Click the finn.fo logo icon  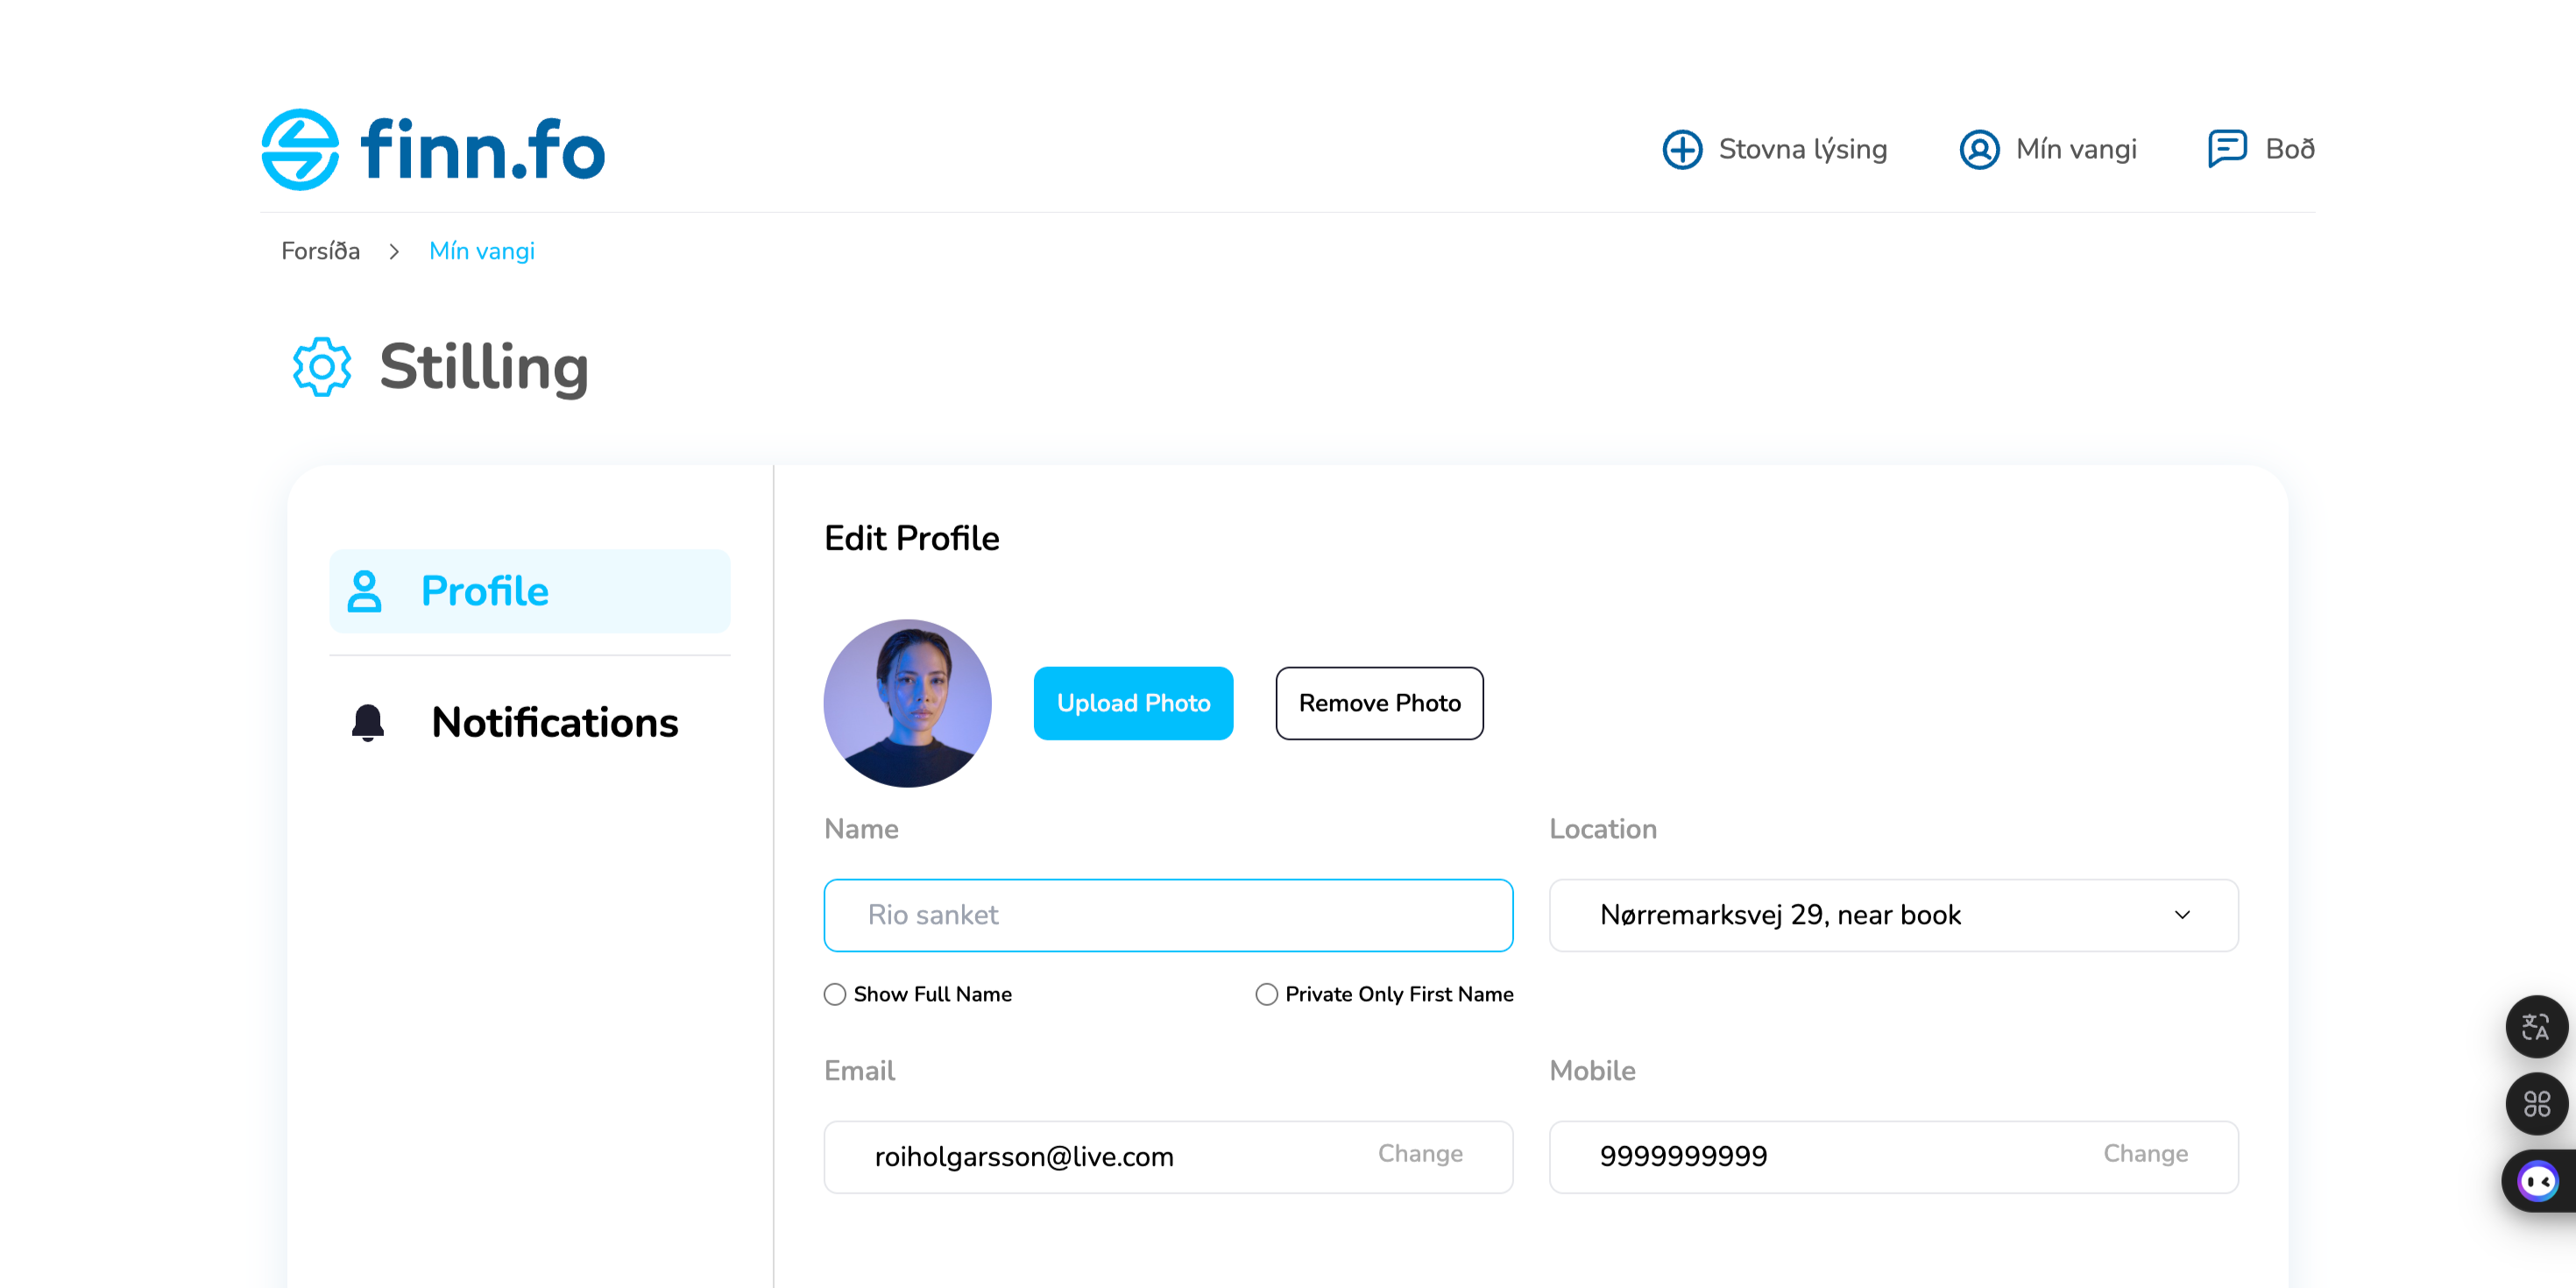coord(300,150)
